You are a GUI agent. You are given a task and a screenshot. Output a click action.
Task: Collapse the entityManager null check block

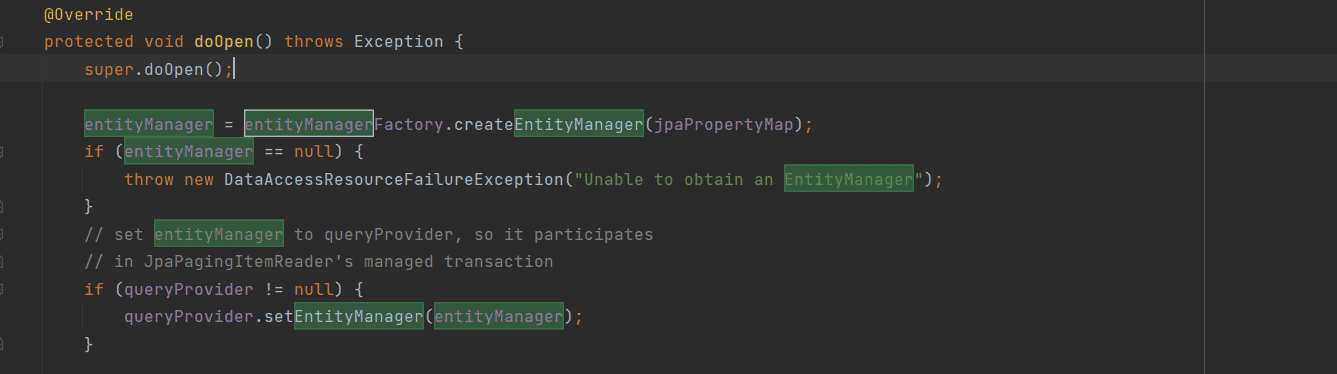coord(3,152)
